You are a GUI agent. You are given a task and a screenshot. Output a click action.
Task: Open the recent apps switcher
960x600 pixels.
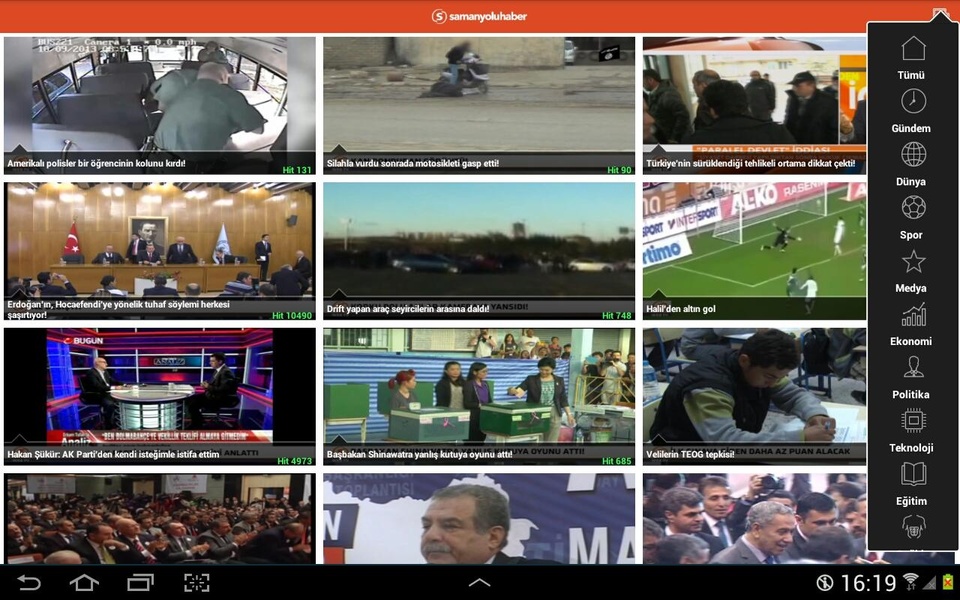tap(140, 582)
